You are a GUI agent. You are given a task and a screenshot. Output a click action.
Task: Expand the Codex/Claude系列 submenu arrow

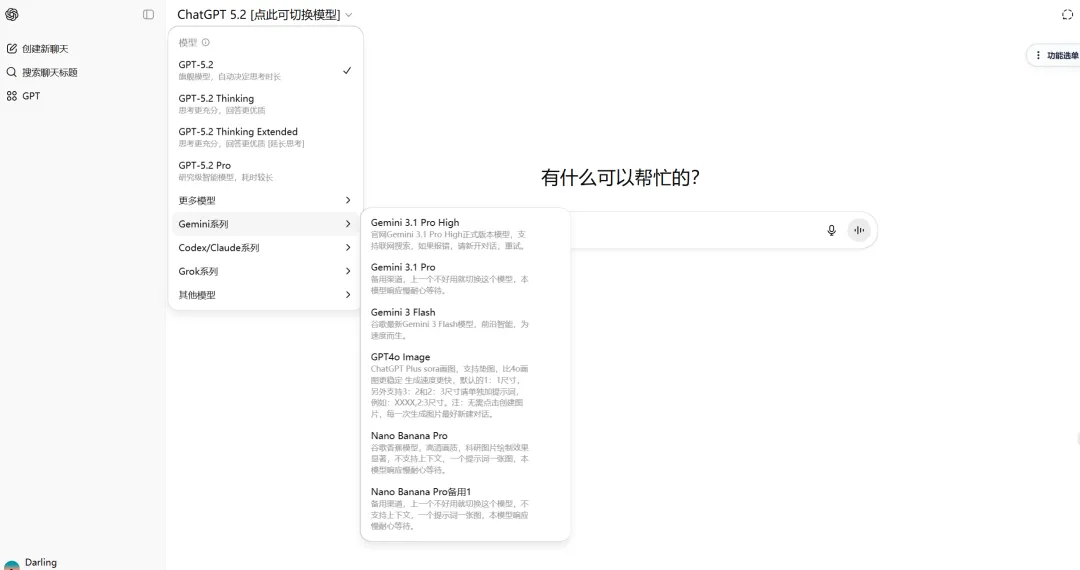tap(348, 248)
